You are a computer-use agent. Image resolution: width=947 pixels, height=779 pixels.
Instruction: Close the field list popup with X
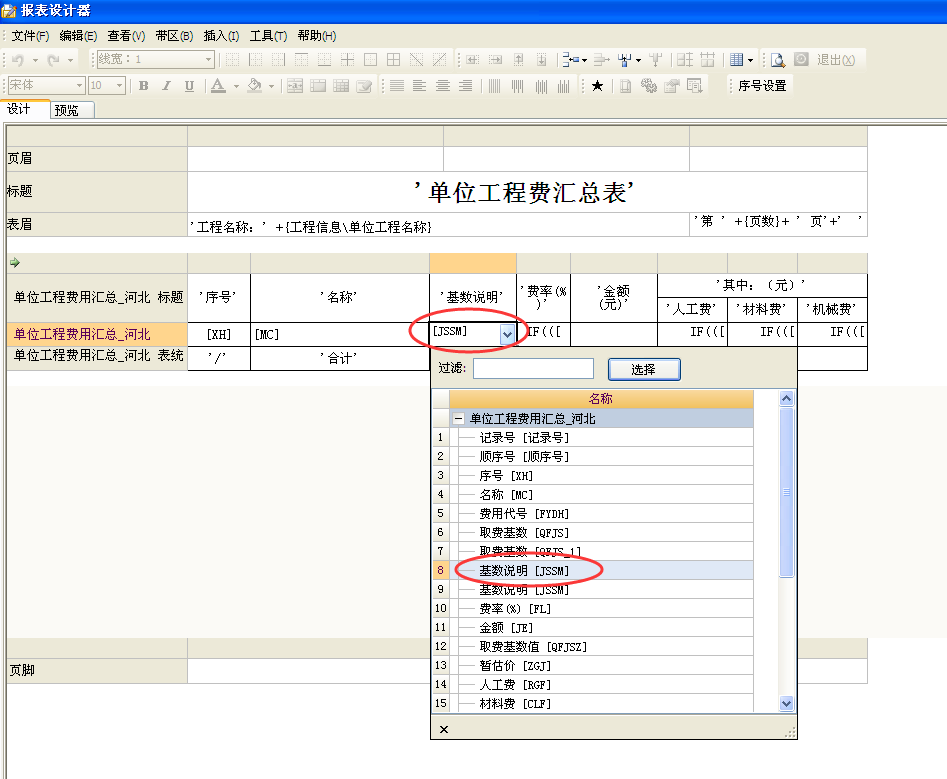[444, 729]
